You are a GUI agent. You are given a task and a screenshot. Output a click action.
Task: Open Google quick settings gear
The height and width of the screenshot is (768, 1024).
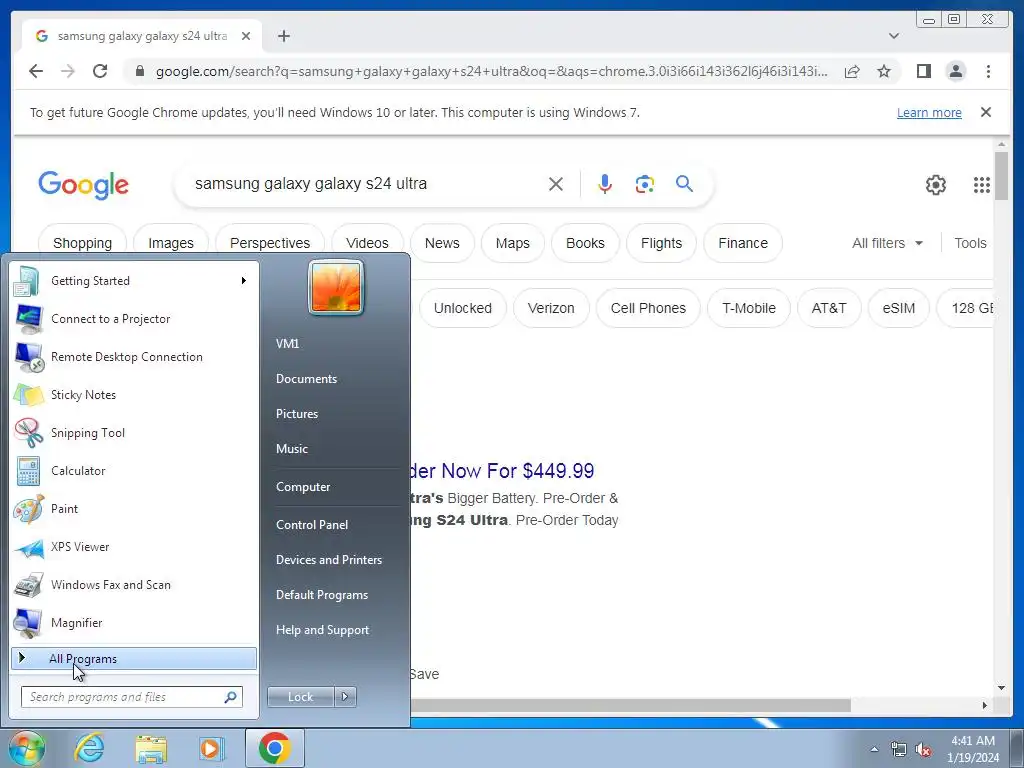pyautogui.click(x=936, y=185)
